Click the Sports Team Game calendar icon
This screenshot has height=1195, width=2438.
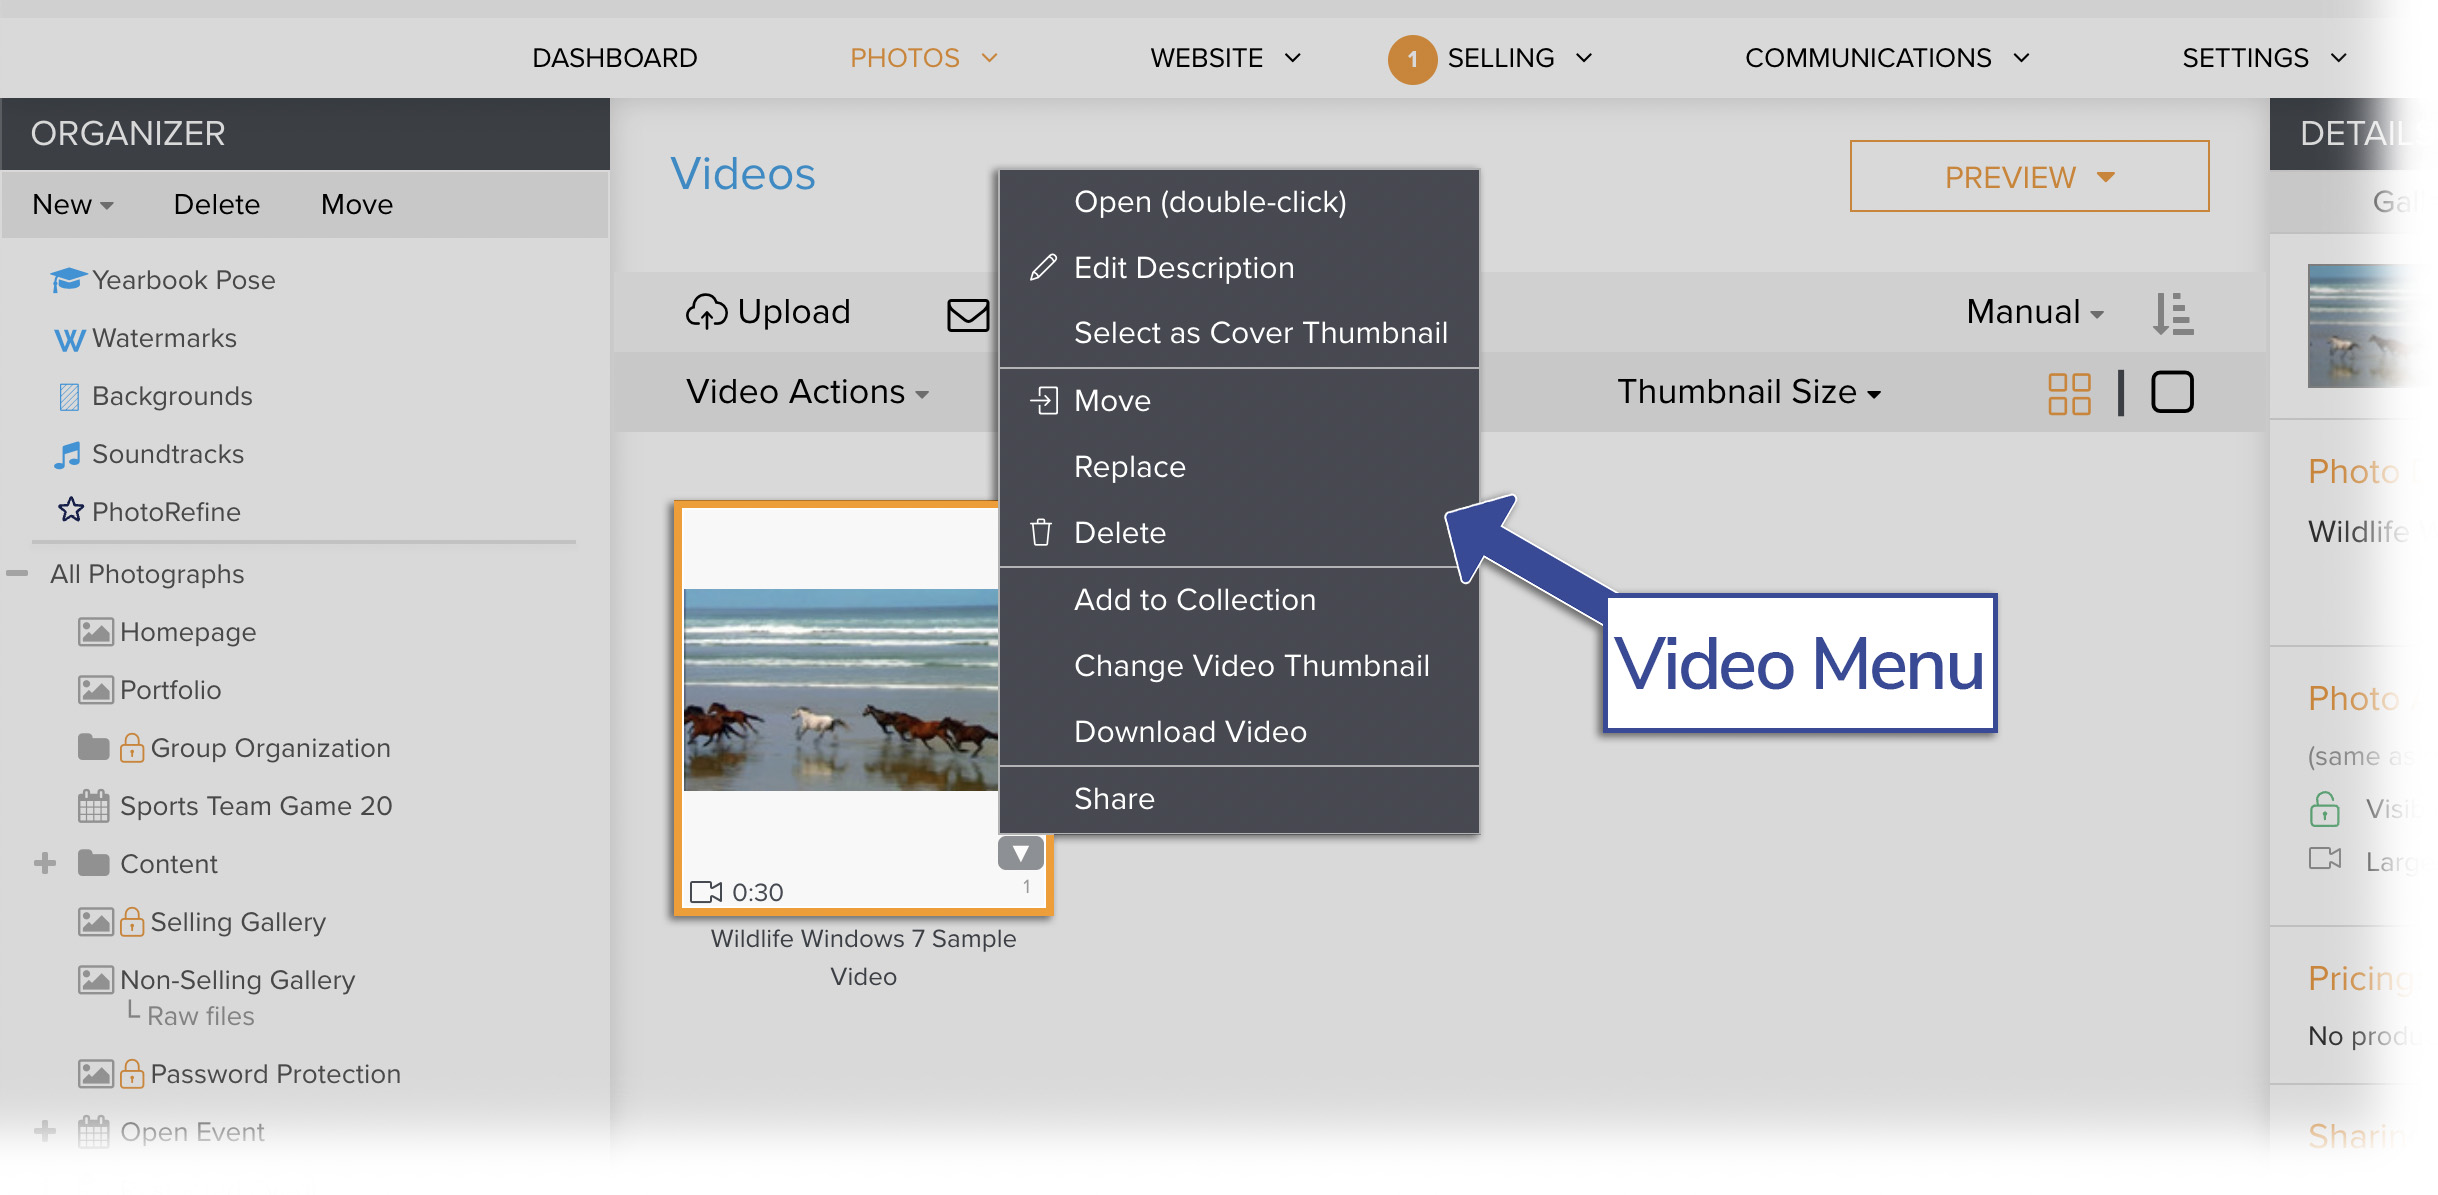tap(94, 806)
